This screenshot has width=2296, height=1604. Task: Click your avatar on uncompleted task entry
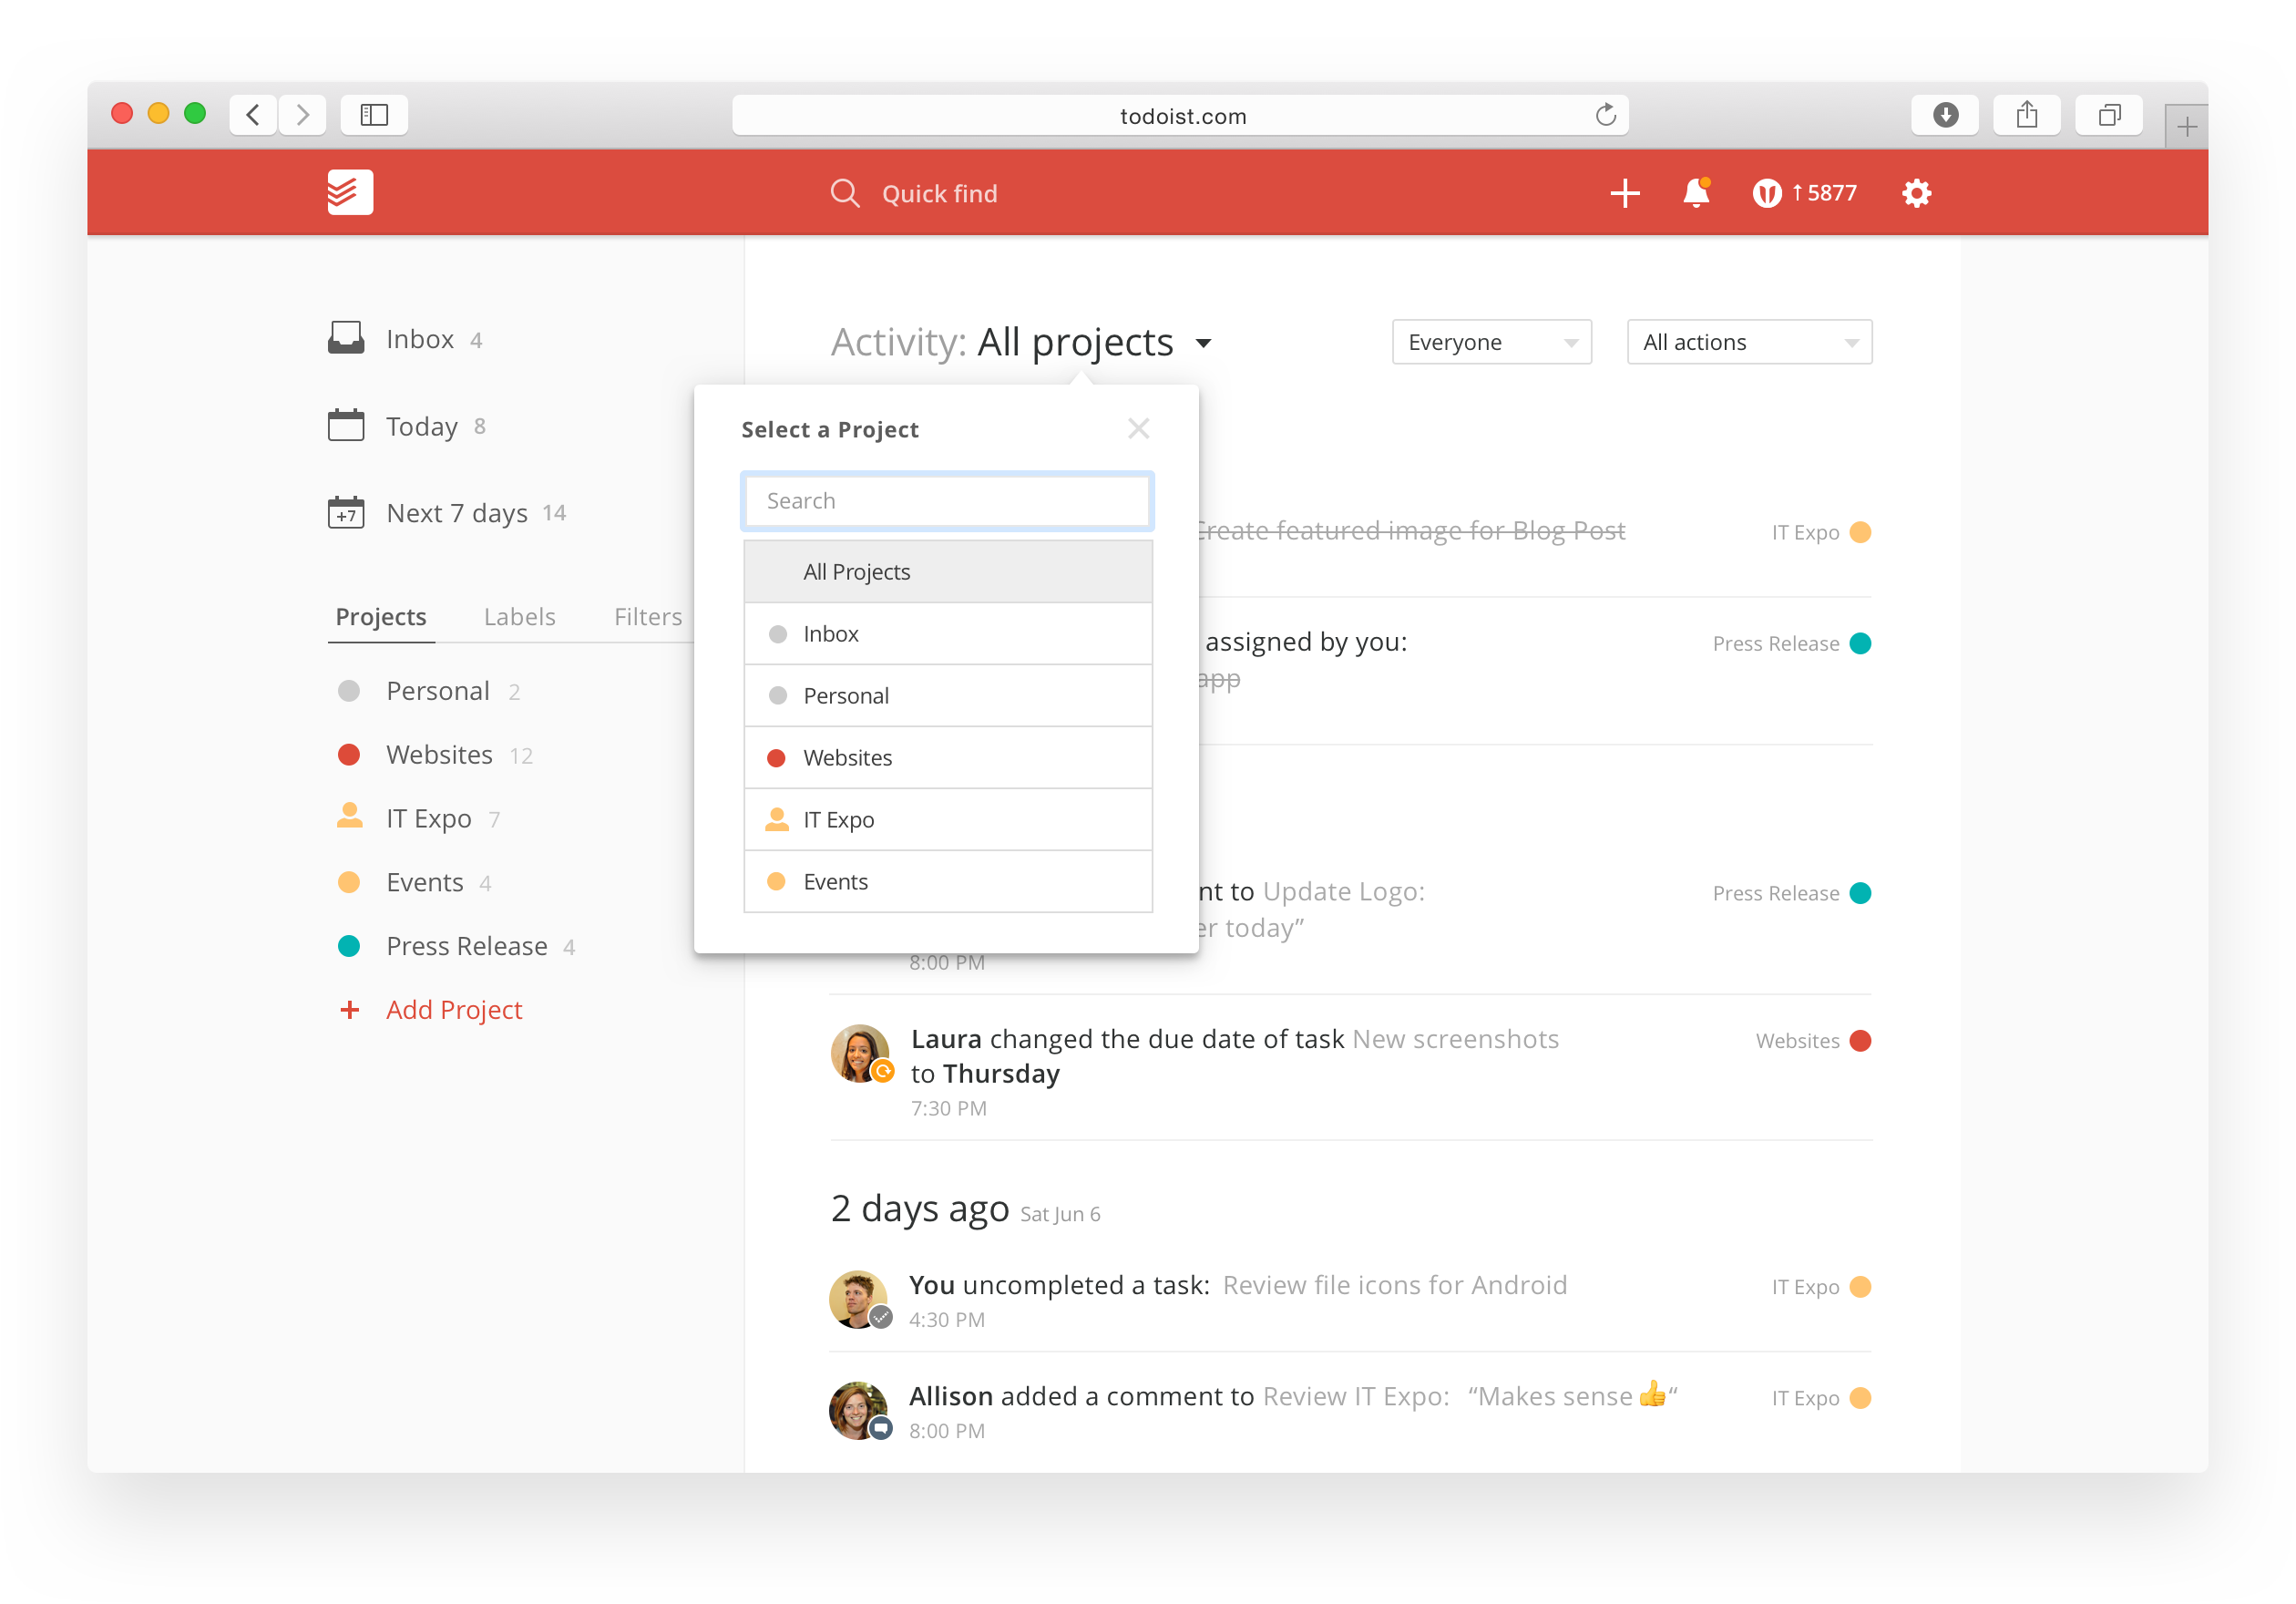click(x=858, y=1299)
